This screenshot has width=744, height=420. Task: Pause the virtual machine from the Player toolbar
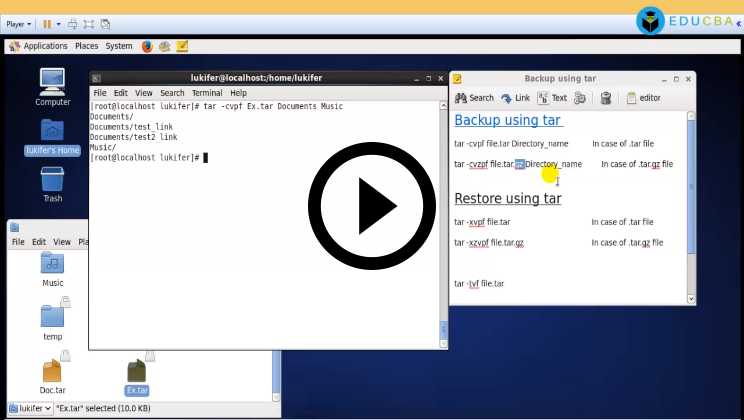[x=46, y=23]
